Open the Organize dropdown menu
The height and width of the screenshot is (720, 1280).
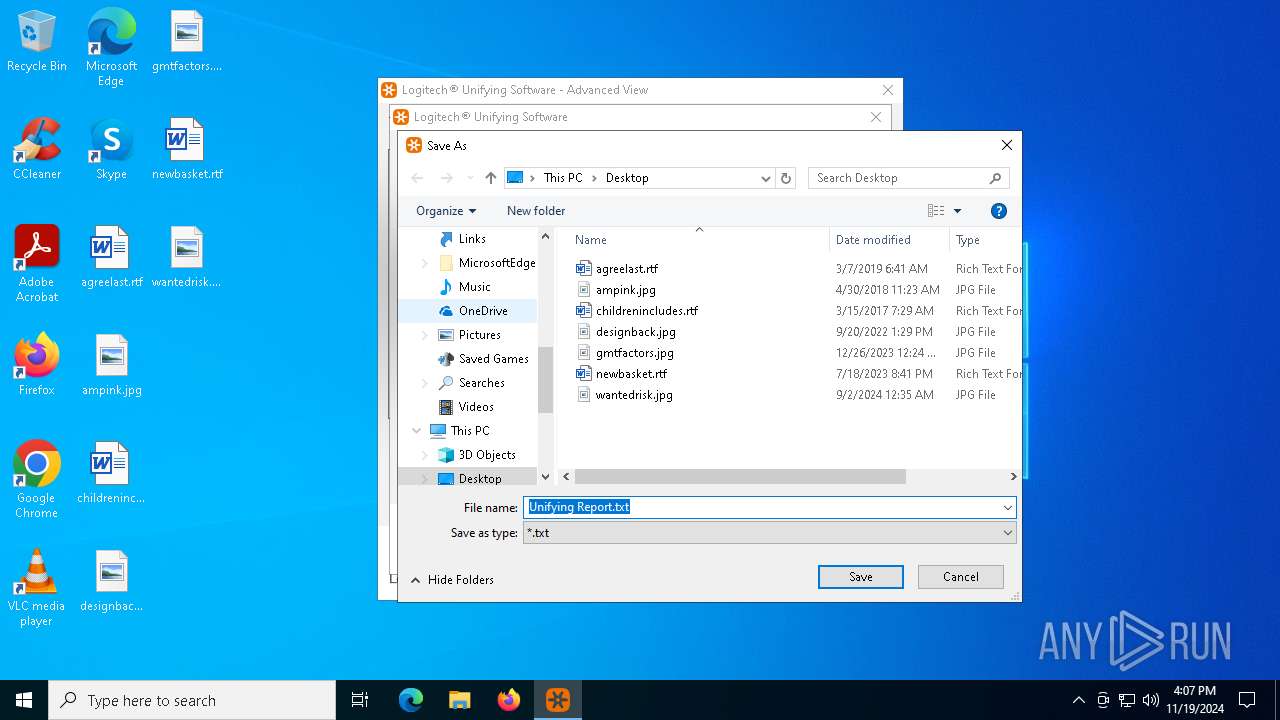[446, 211]
